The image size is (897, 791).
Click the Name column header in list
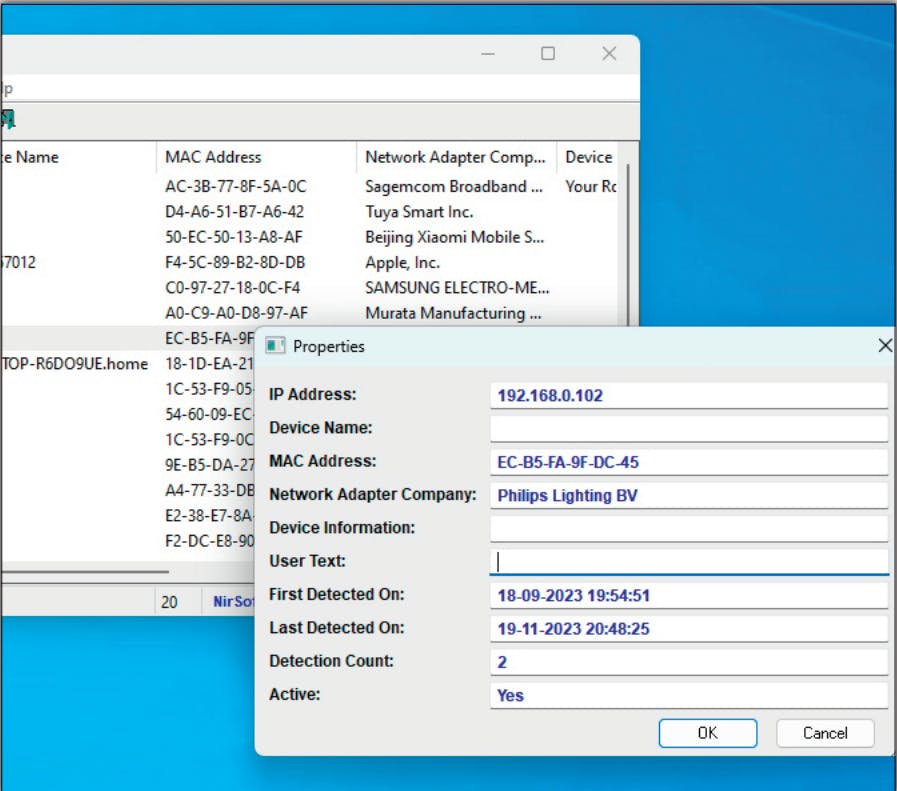coord(78,157)
